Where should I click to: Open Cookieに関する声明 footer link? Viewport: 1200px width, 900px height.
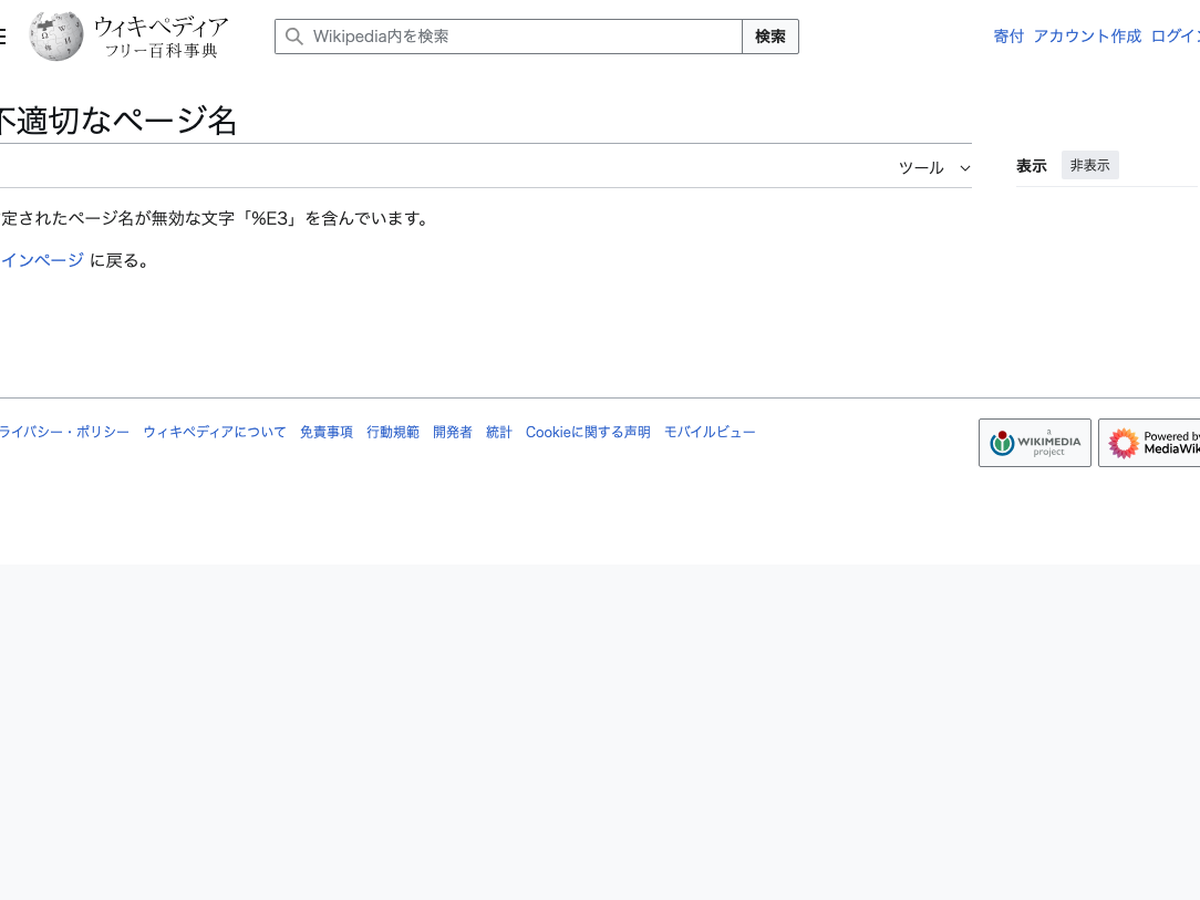click(x=588, y=432)
